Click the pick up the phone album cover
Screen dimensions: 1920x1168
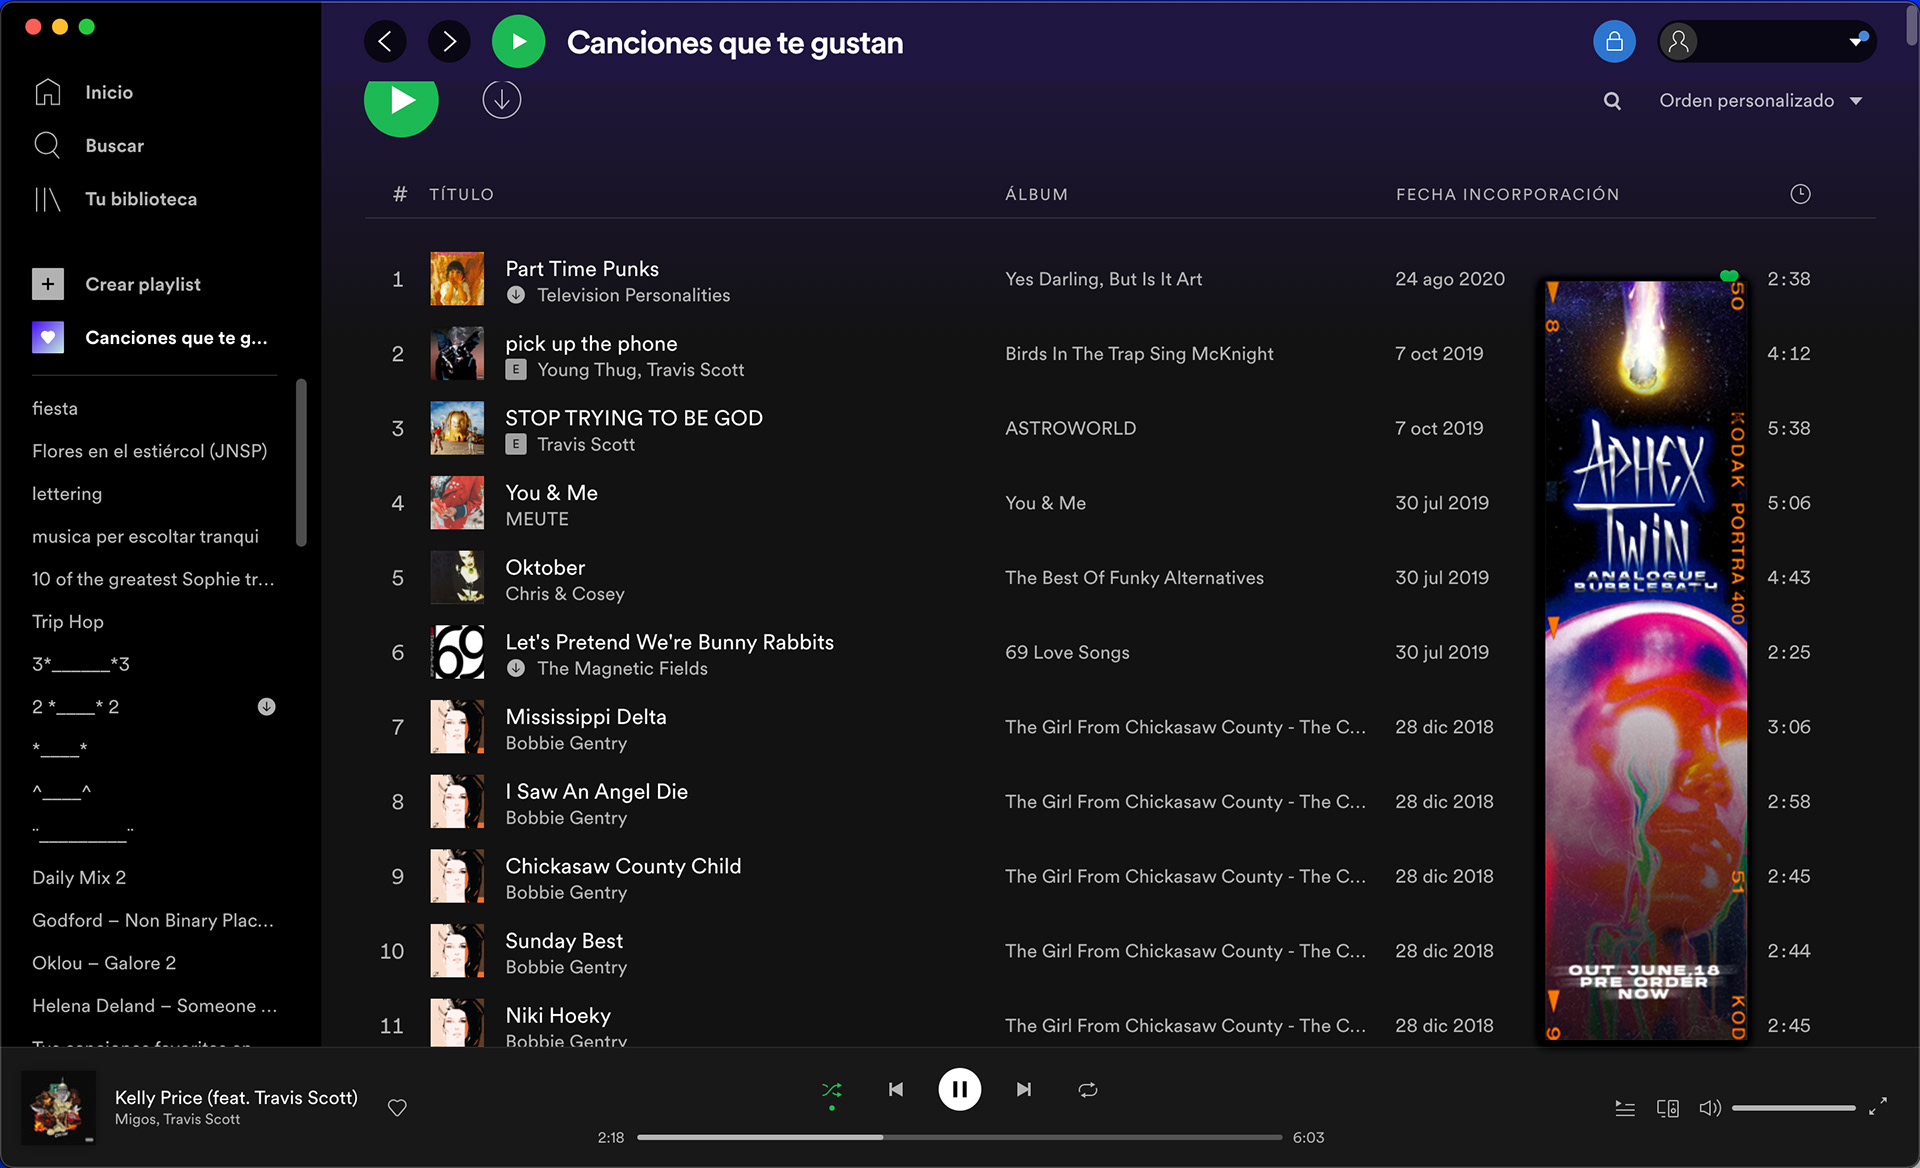click(x=457, y=354)
